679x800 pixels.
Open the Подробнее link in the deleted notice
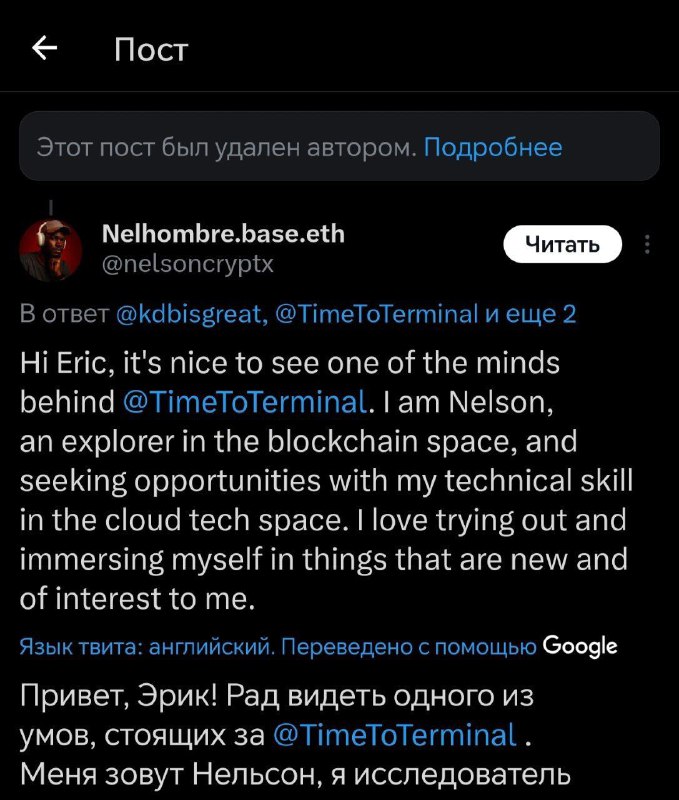pyautogui.click(x=493, y=148)
